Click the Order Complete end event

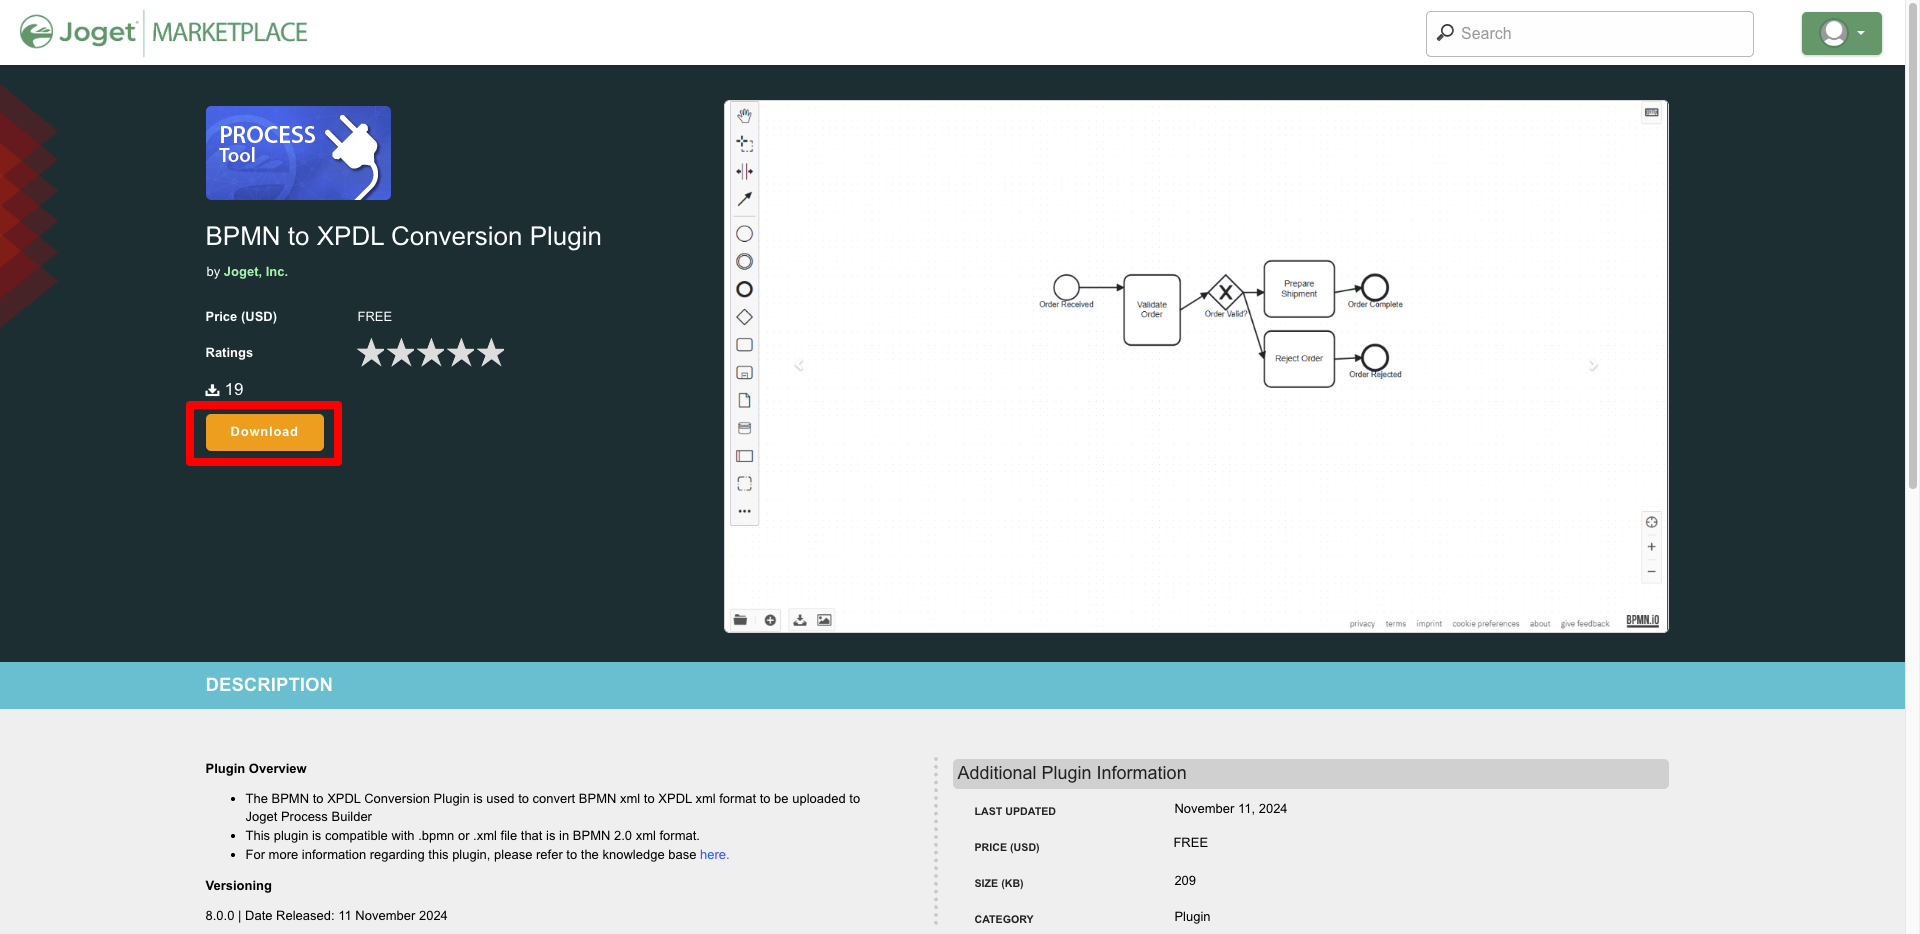[1375, 288]
